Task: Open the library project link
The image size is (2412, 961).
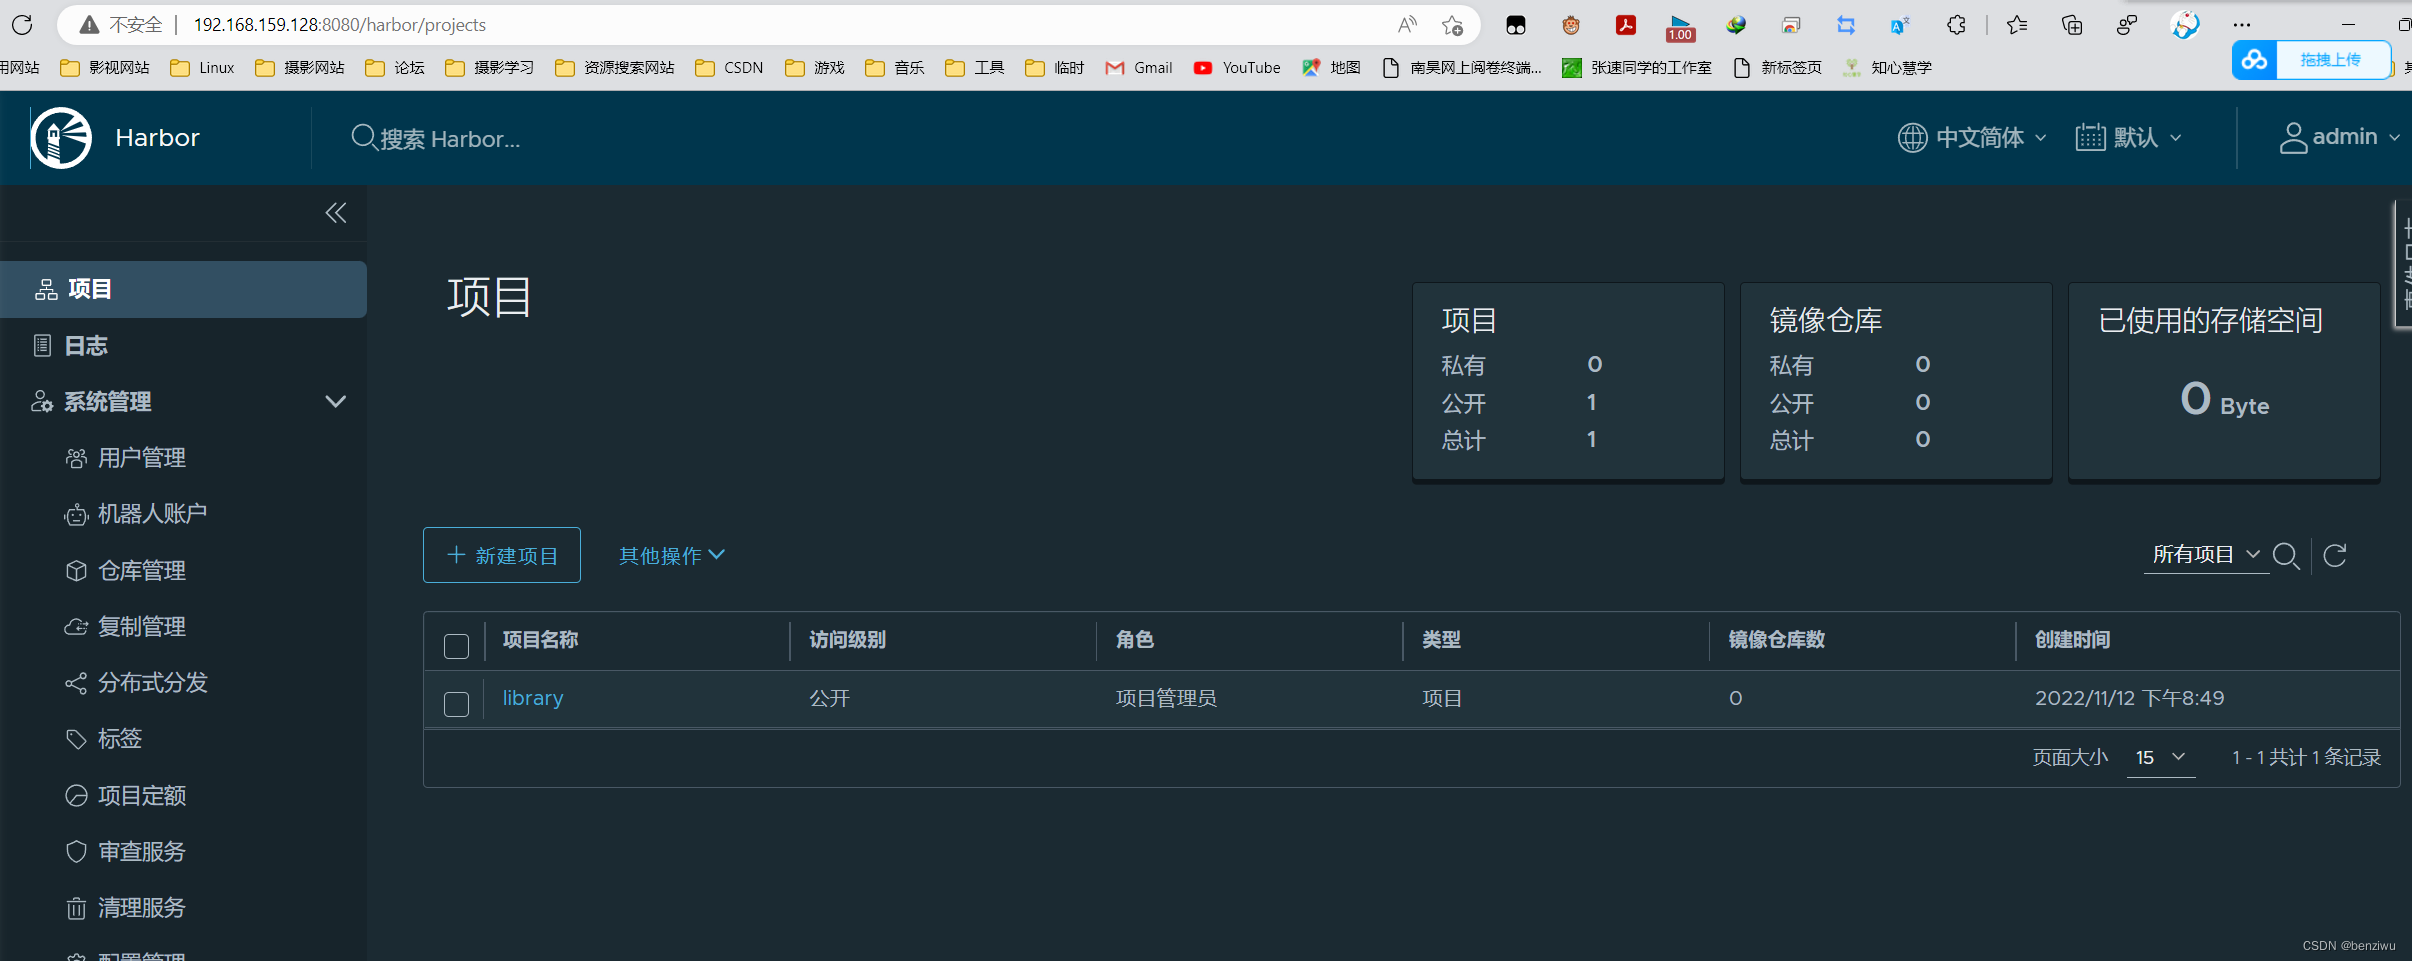Action: (x=533, y=698)
